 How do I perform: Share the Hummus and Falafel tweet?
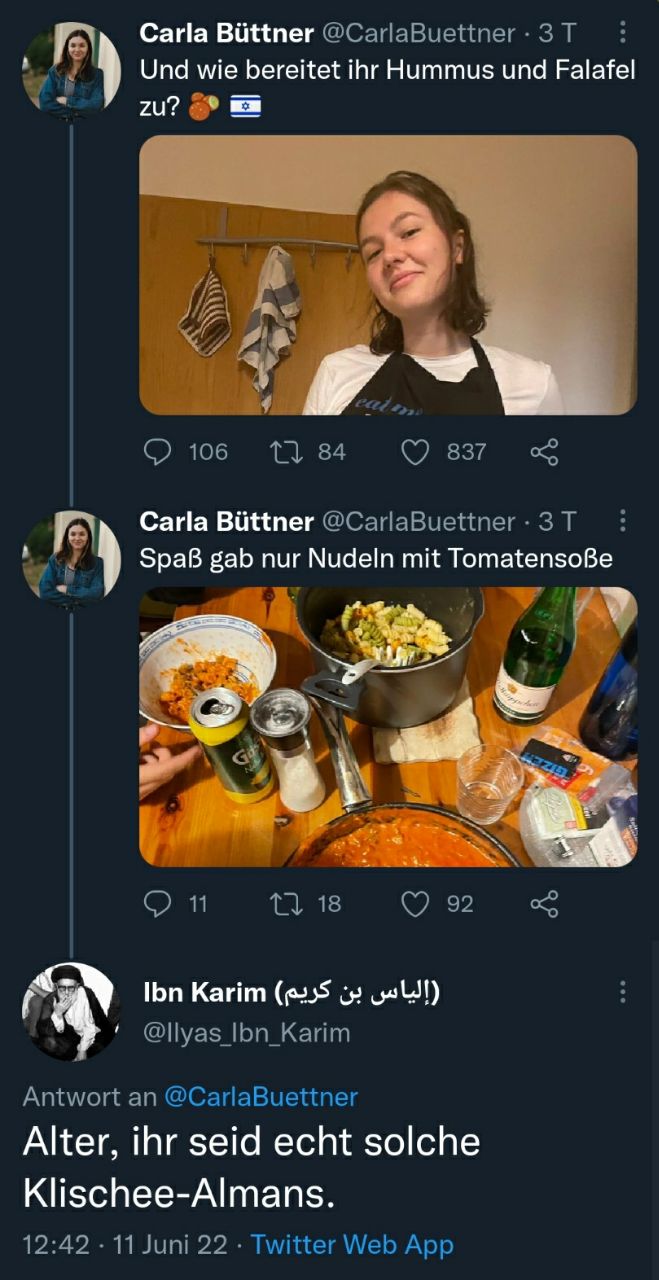point(544,452)
